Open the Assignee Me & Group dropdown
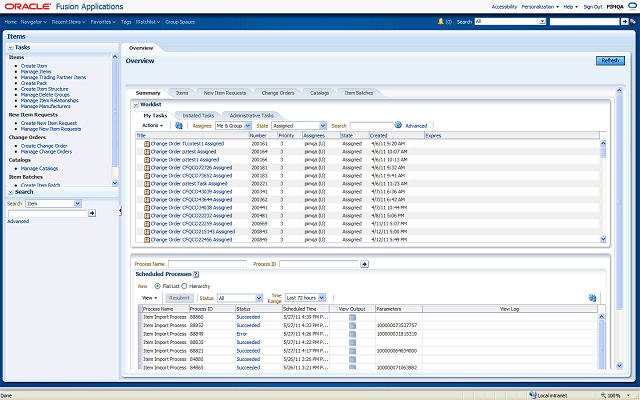Image resolution: width=640 pixels, height=400 pixels. 233,126
